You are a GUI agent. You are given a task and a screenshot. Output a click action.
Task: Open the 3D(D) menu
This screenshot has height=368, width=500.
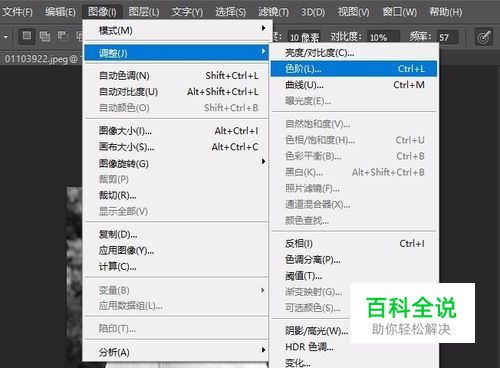tap(313, 12)
